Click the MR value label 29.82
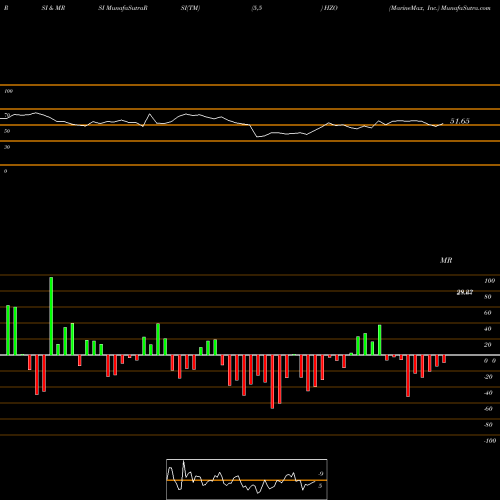This screenshot has width=500, height=500. click(x=465, y=292)
